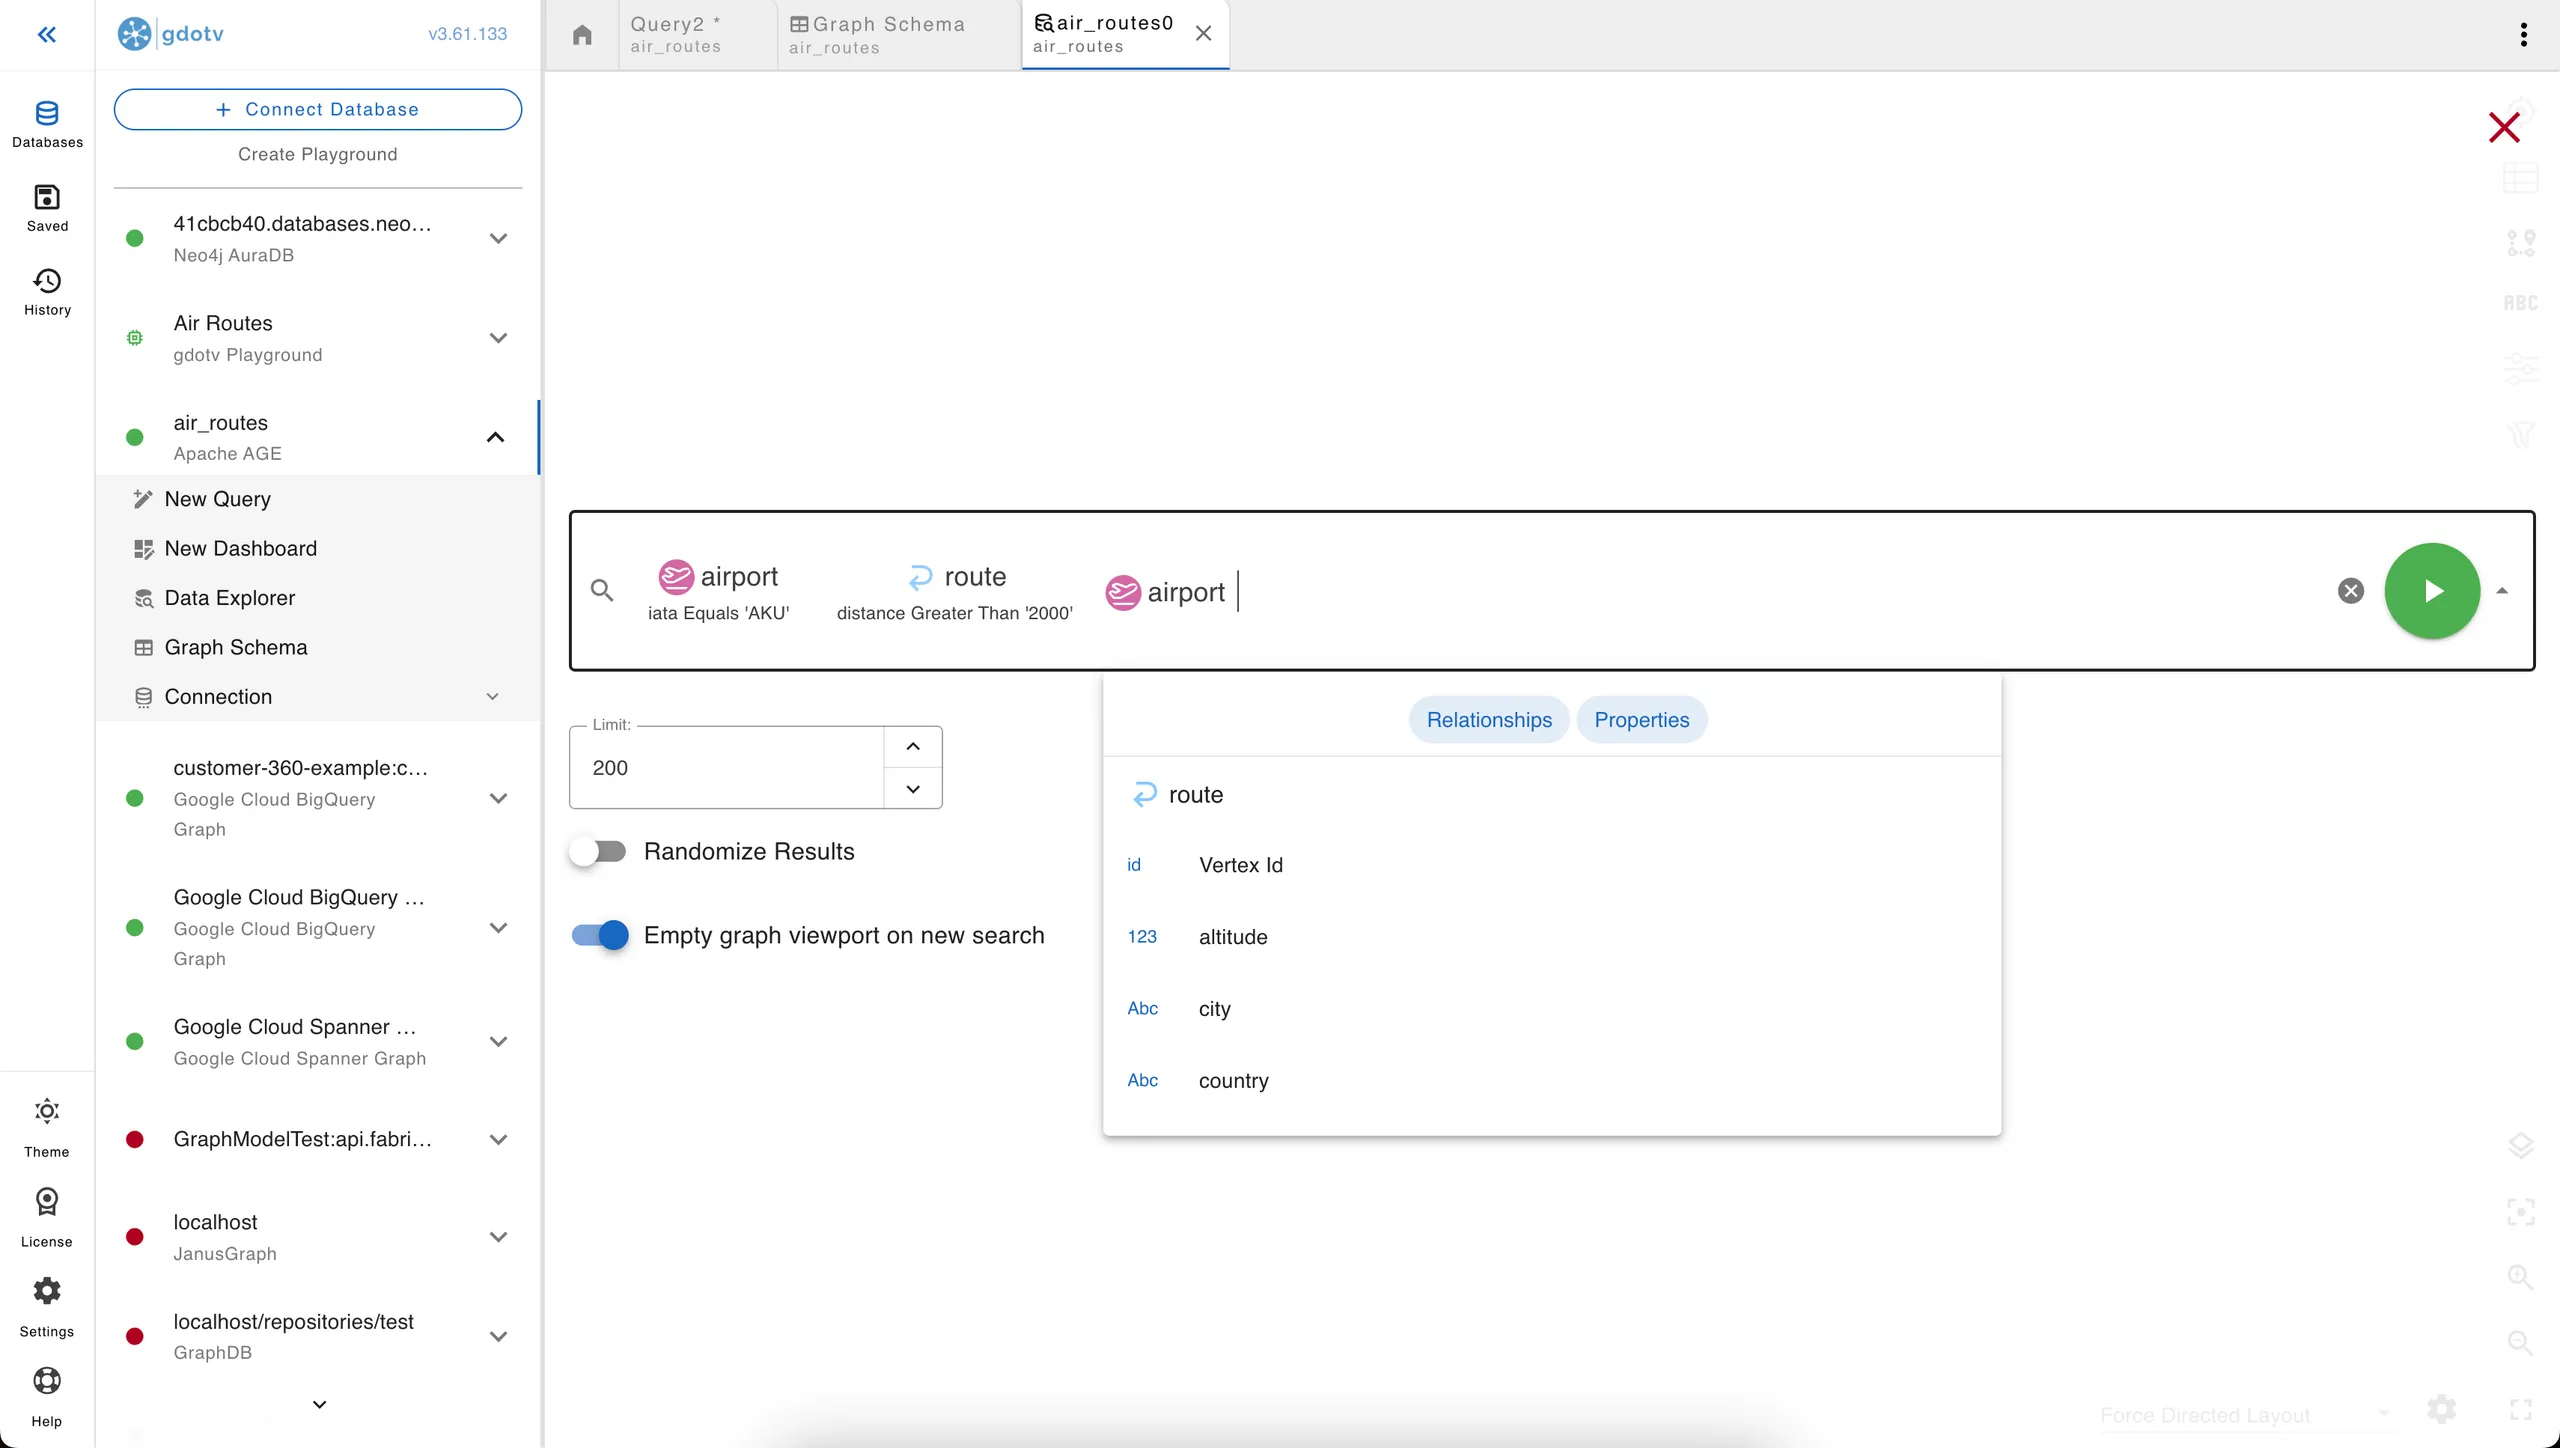Open Data Explorer menu item
Image resolution: width=2560 pixels, height=1448 pixels.
click(318, 598)
